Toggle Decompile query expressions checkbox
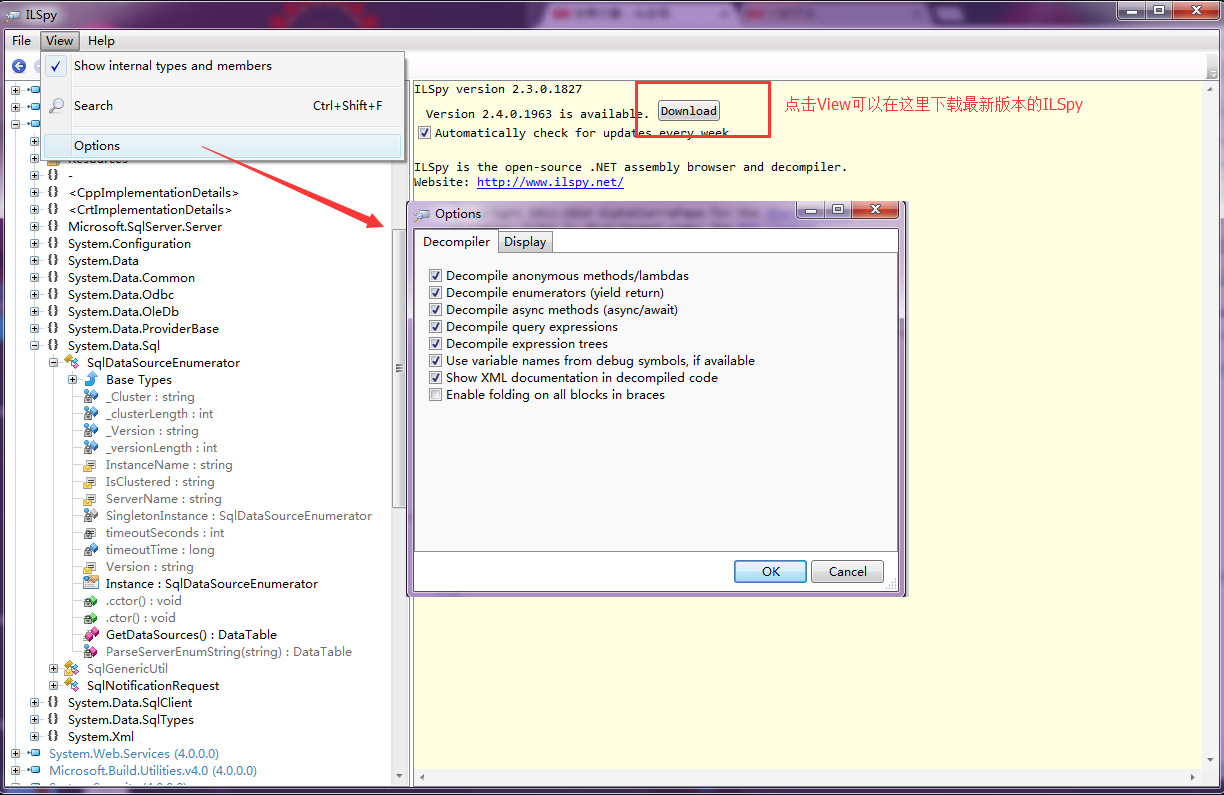Viewport: 1224px width, 795px height. 435,326
